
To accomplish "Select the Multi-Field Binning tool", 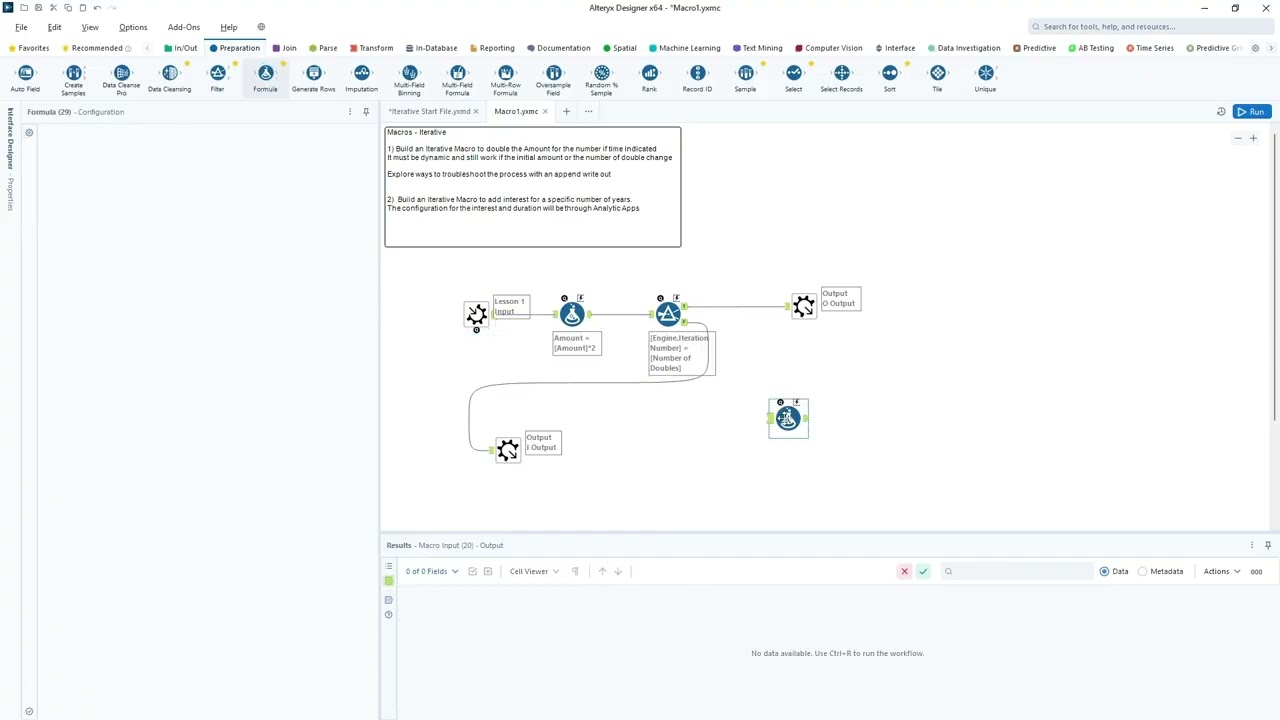I will click(409, 80).
